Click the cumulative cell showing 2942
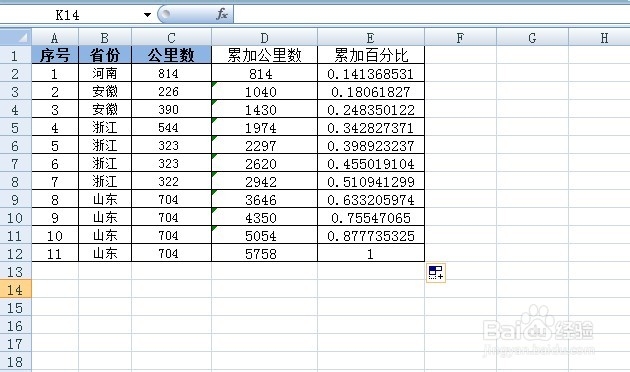 (x=264, y=181)
